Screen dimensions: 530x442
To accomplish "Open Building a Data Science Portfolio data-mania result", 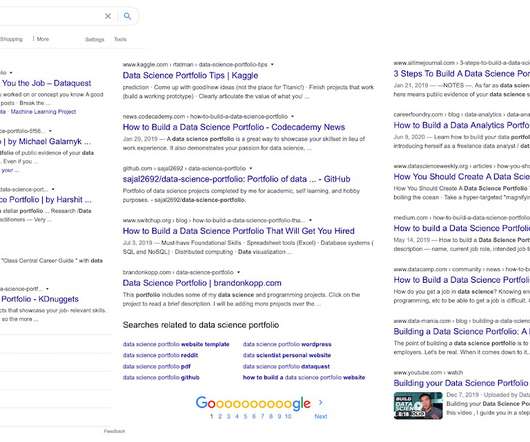I will pos(462,332).
